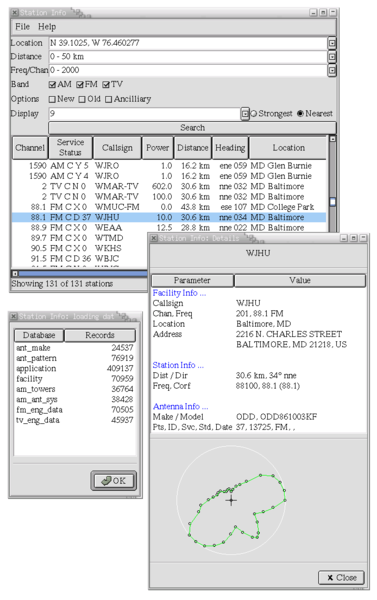Select the WTMD station row
The image size is (377, 600).
[x=80, y=238]
